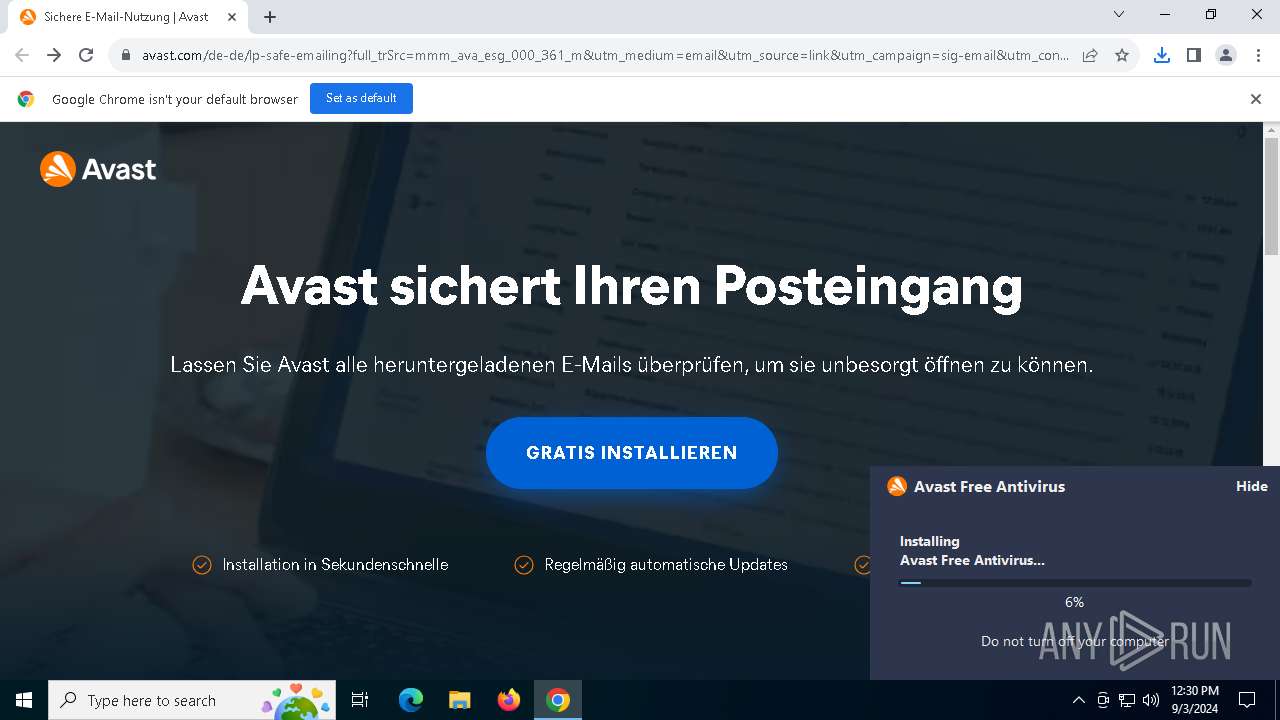Share this page using share icon

tap(1090, 55)
